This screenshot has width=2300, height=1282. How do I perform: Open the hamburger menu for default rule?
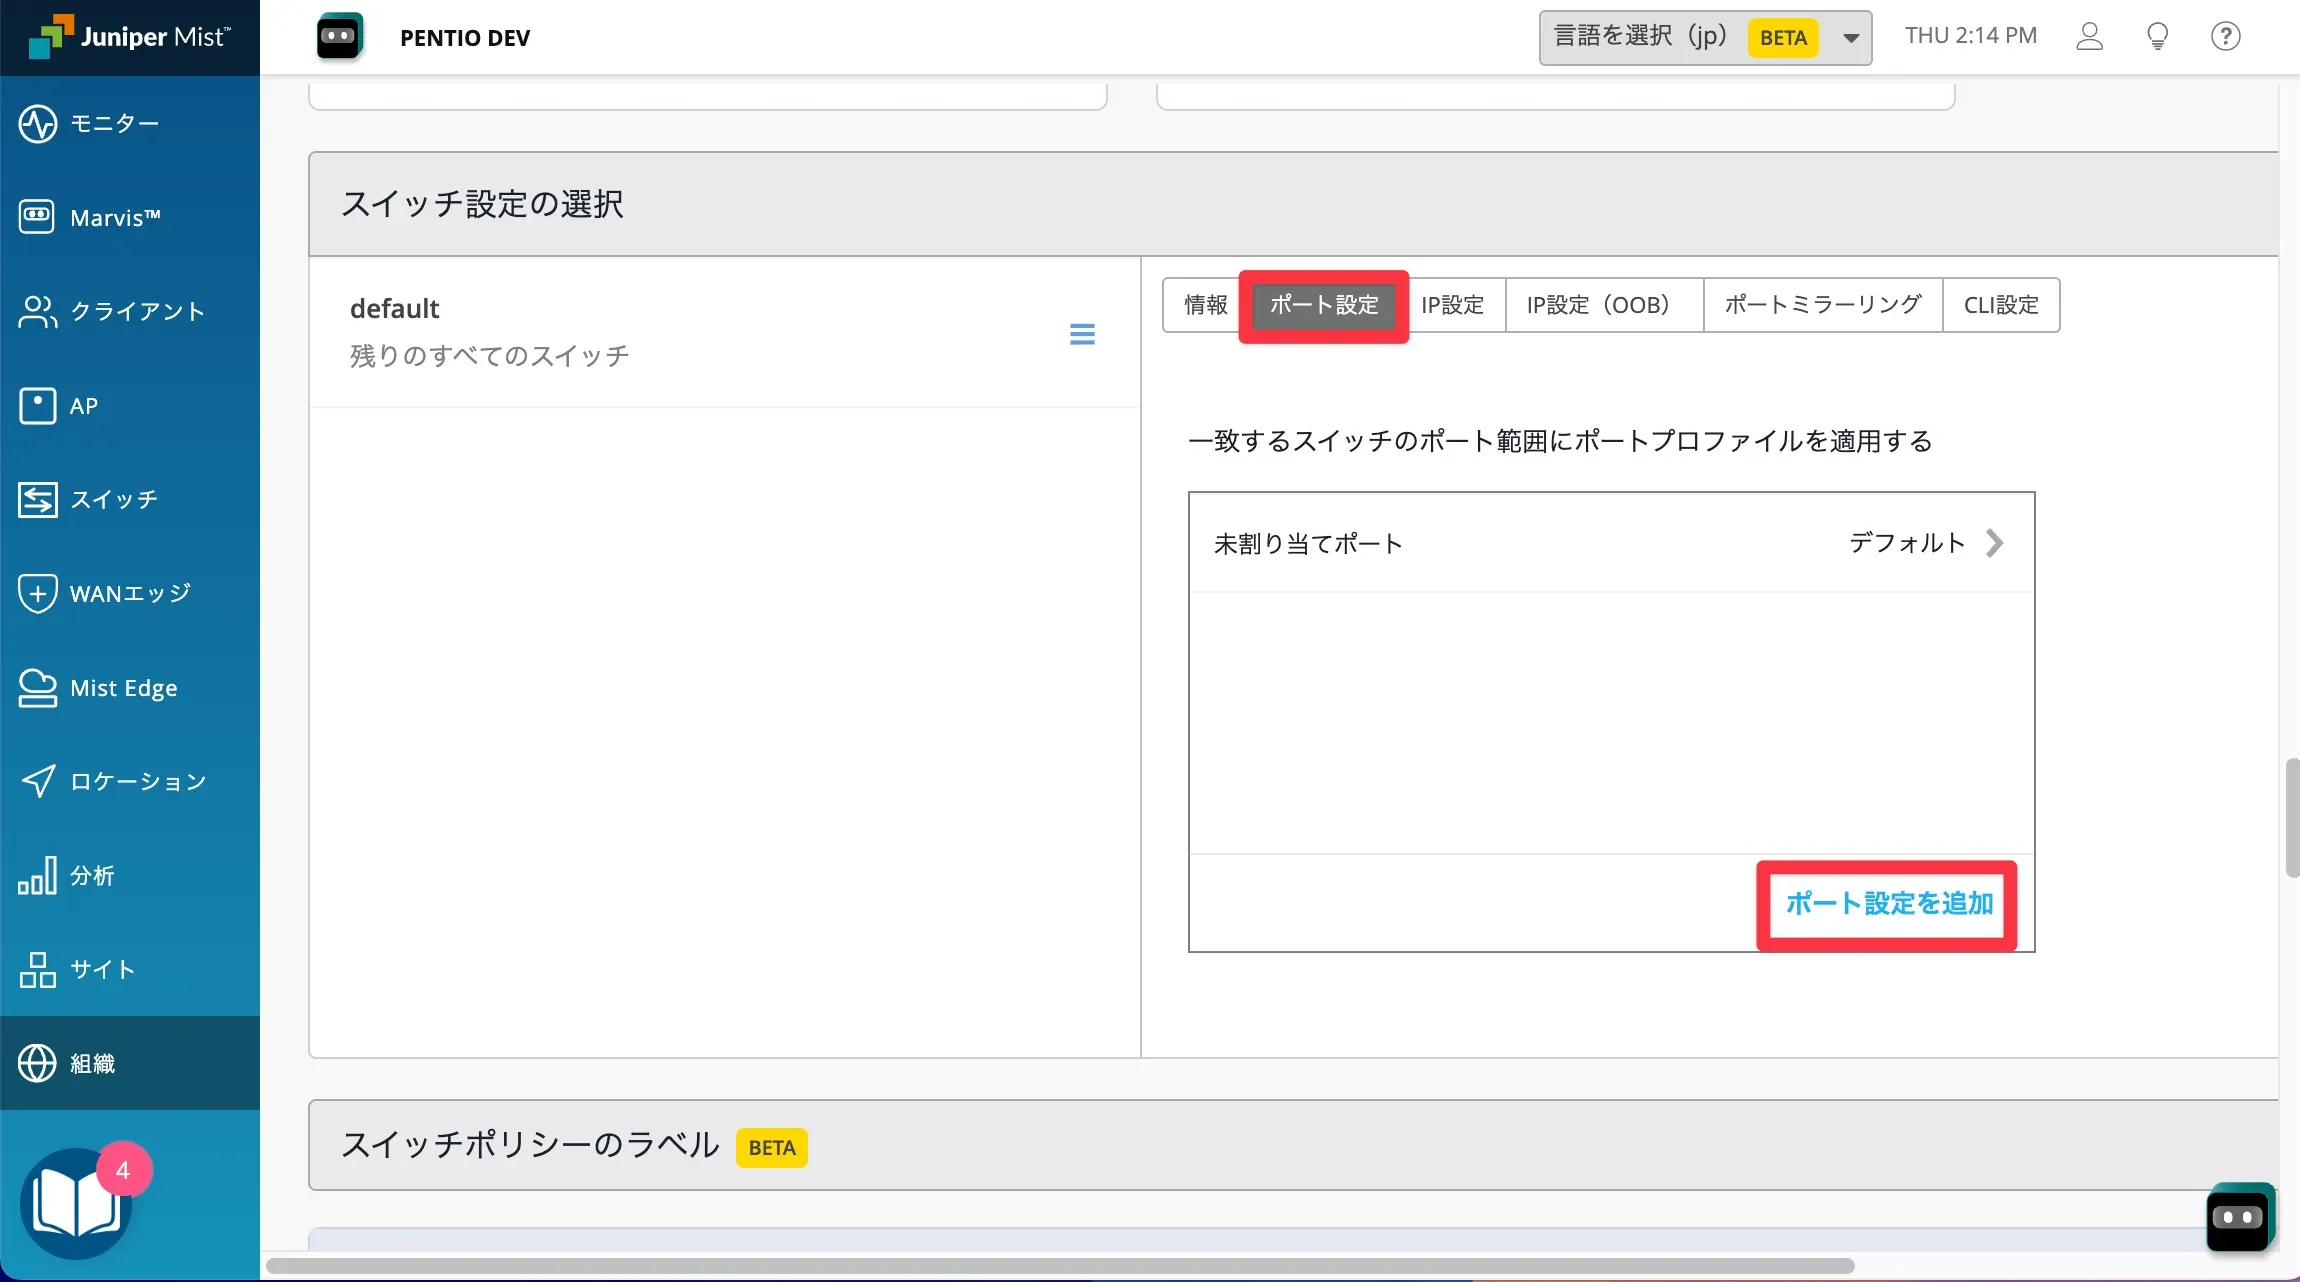click(x=1082, y=334)
